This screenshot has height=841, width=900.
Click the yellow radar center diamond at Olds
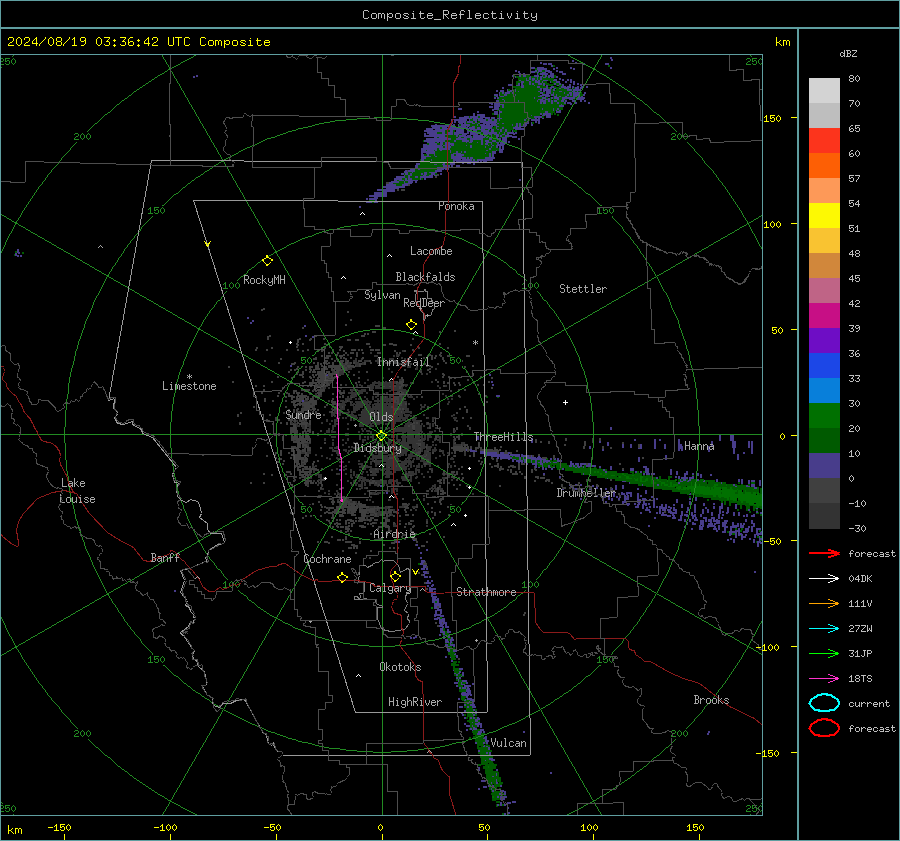381,436
